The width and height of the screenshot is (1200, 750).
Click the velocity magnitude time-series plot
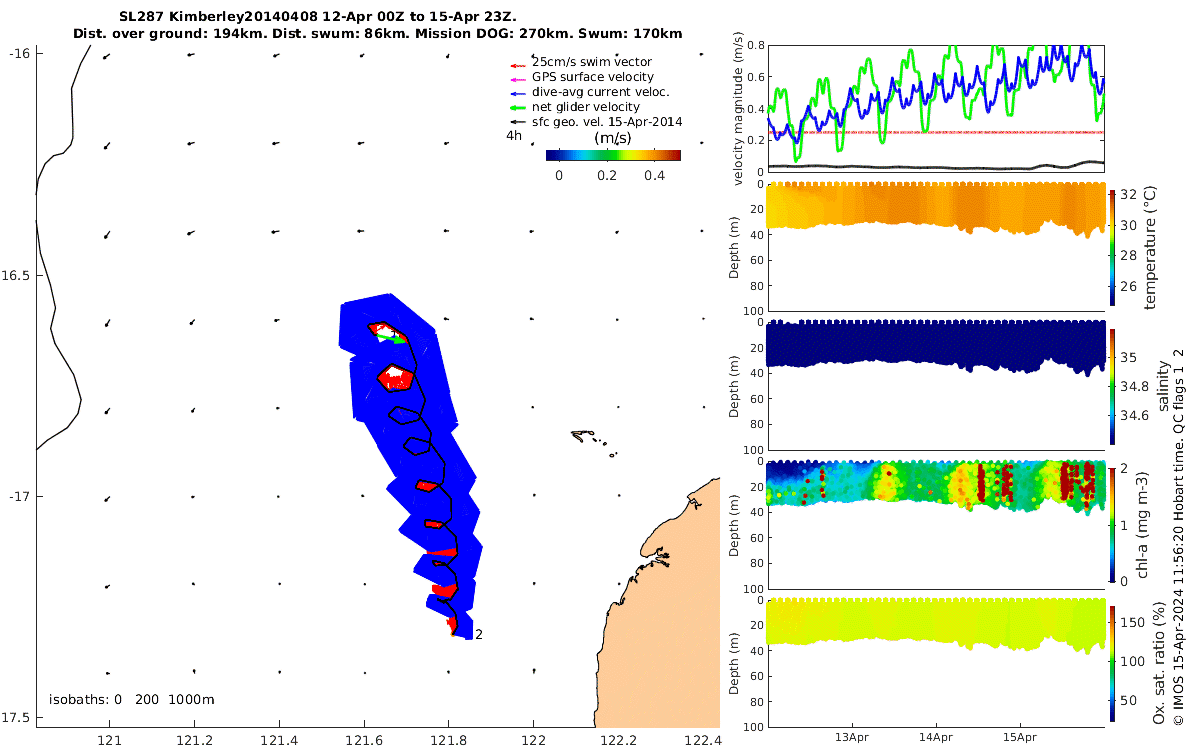[935, 108]
